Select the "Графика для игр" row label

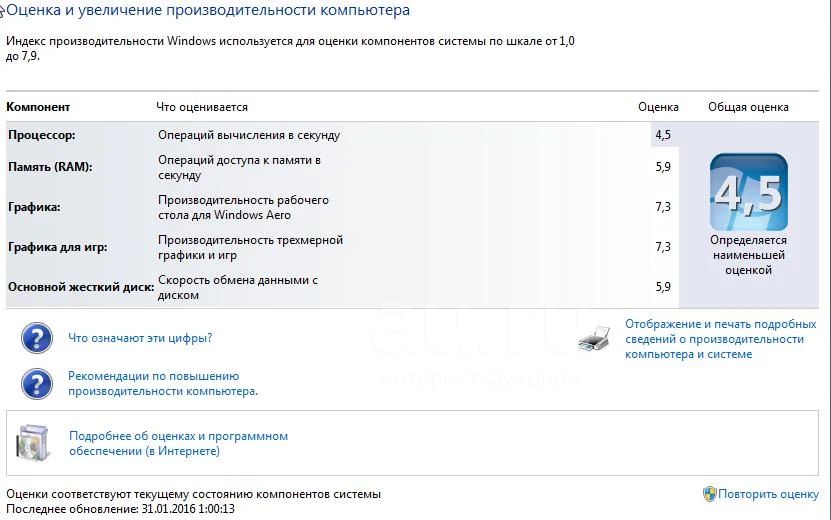pos(57,247)
